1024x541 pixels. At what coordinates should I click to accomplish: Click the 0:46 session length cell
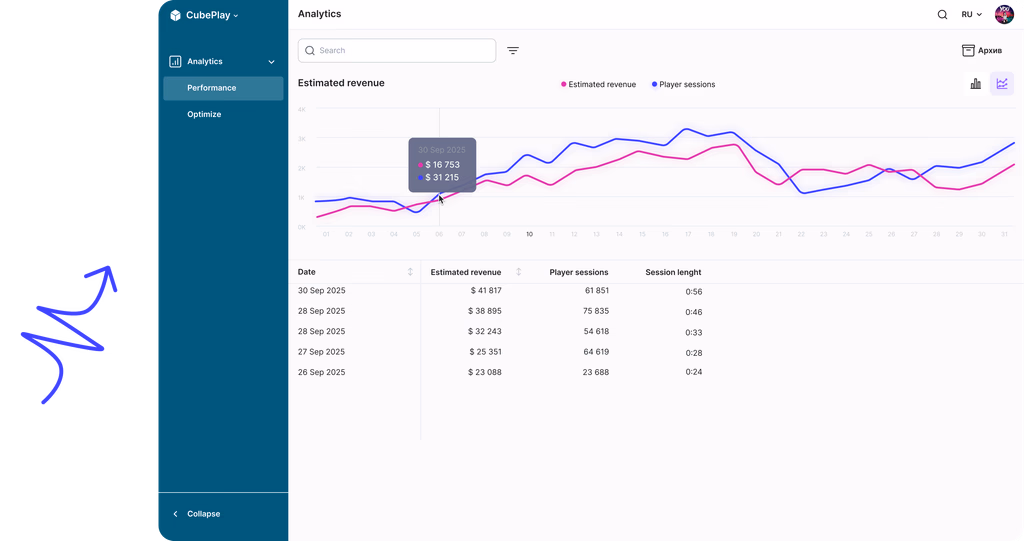(694, 312)
